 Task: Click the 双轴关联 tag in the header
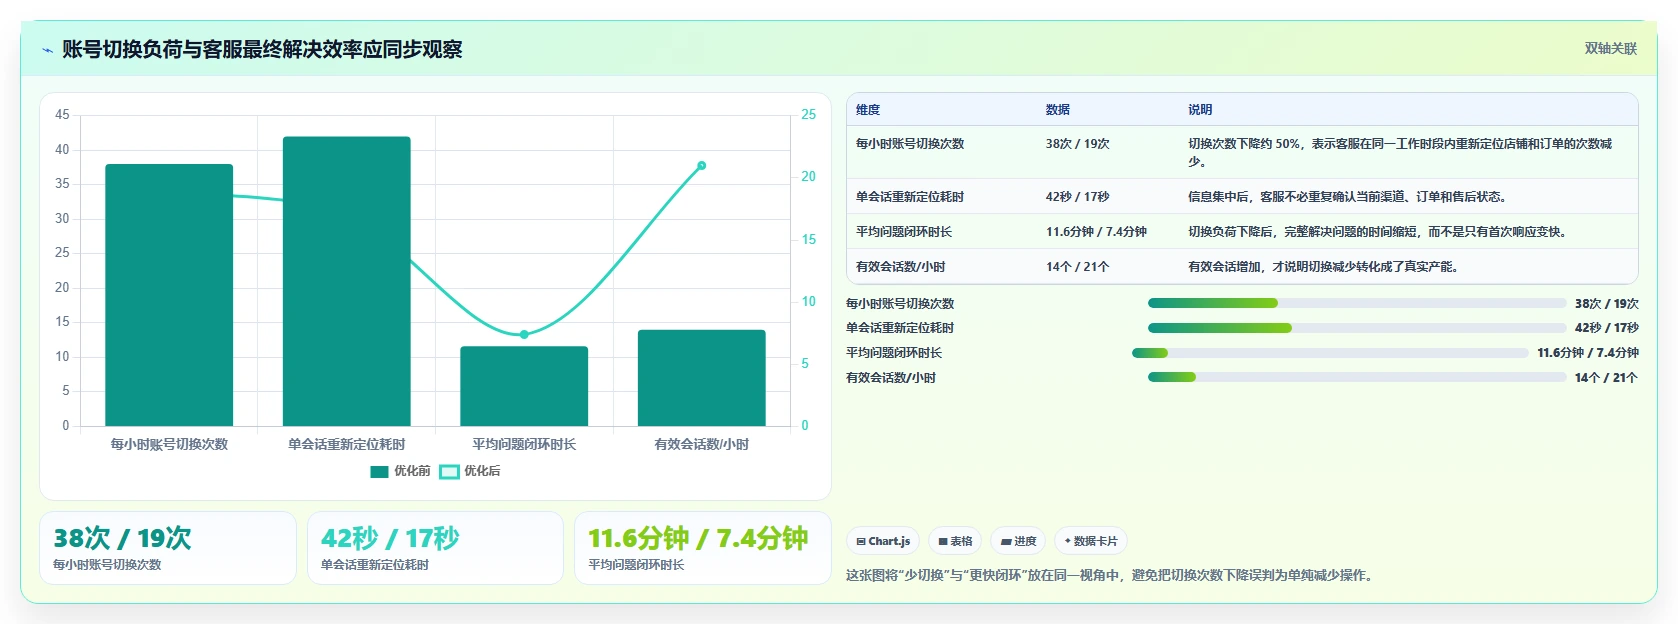(1610, 48)
